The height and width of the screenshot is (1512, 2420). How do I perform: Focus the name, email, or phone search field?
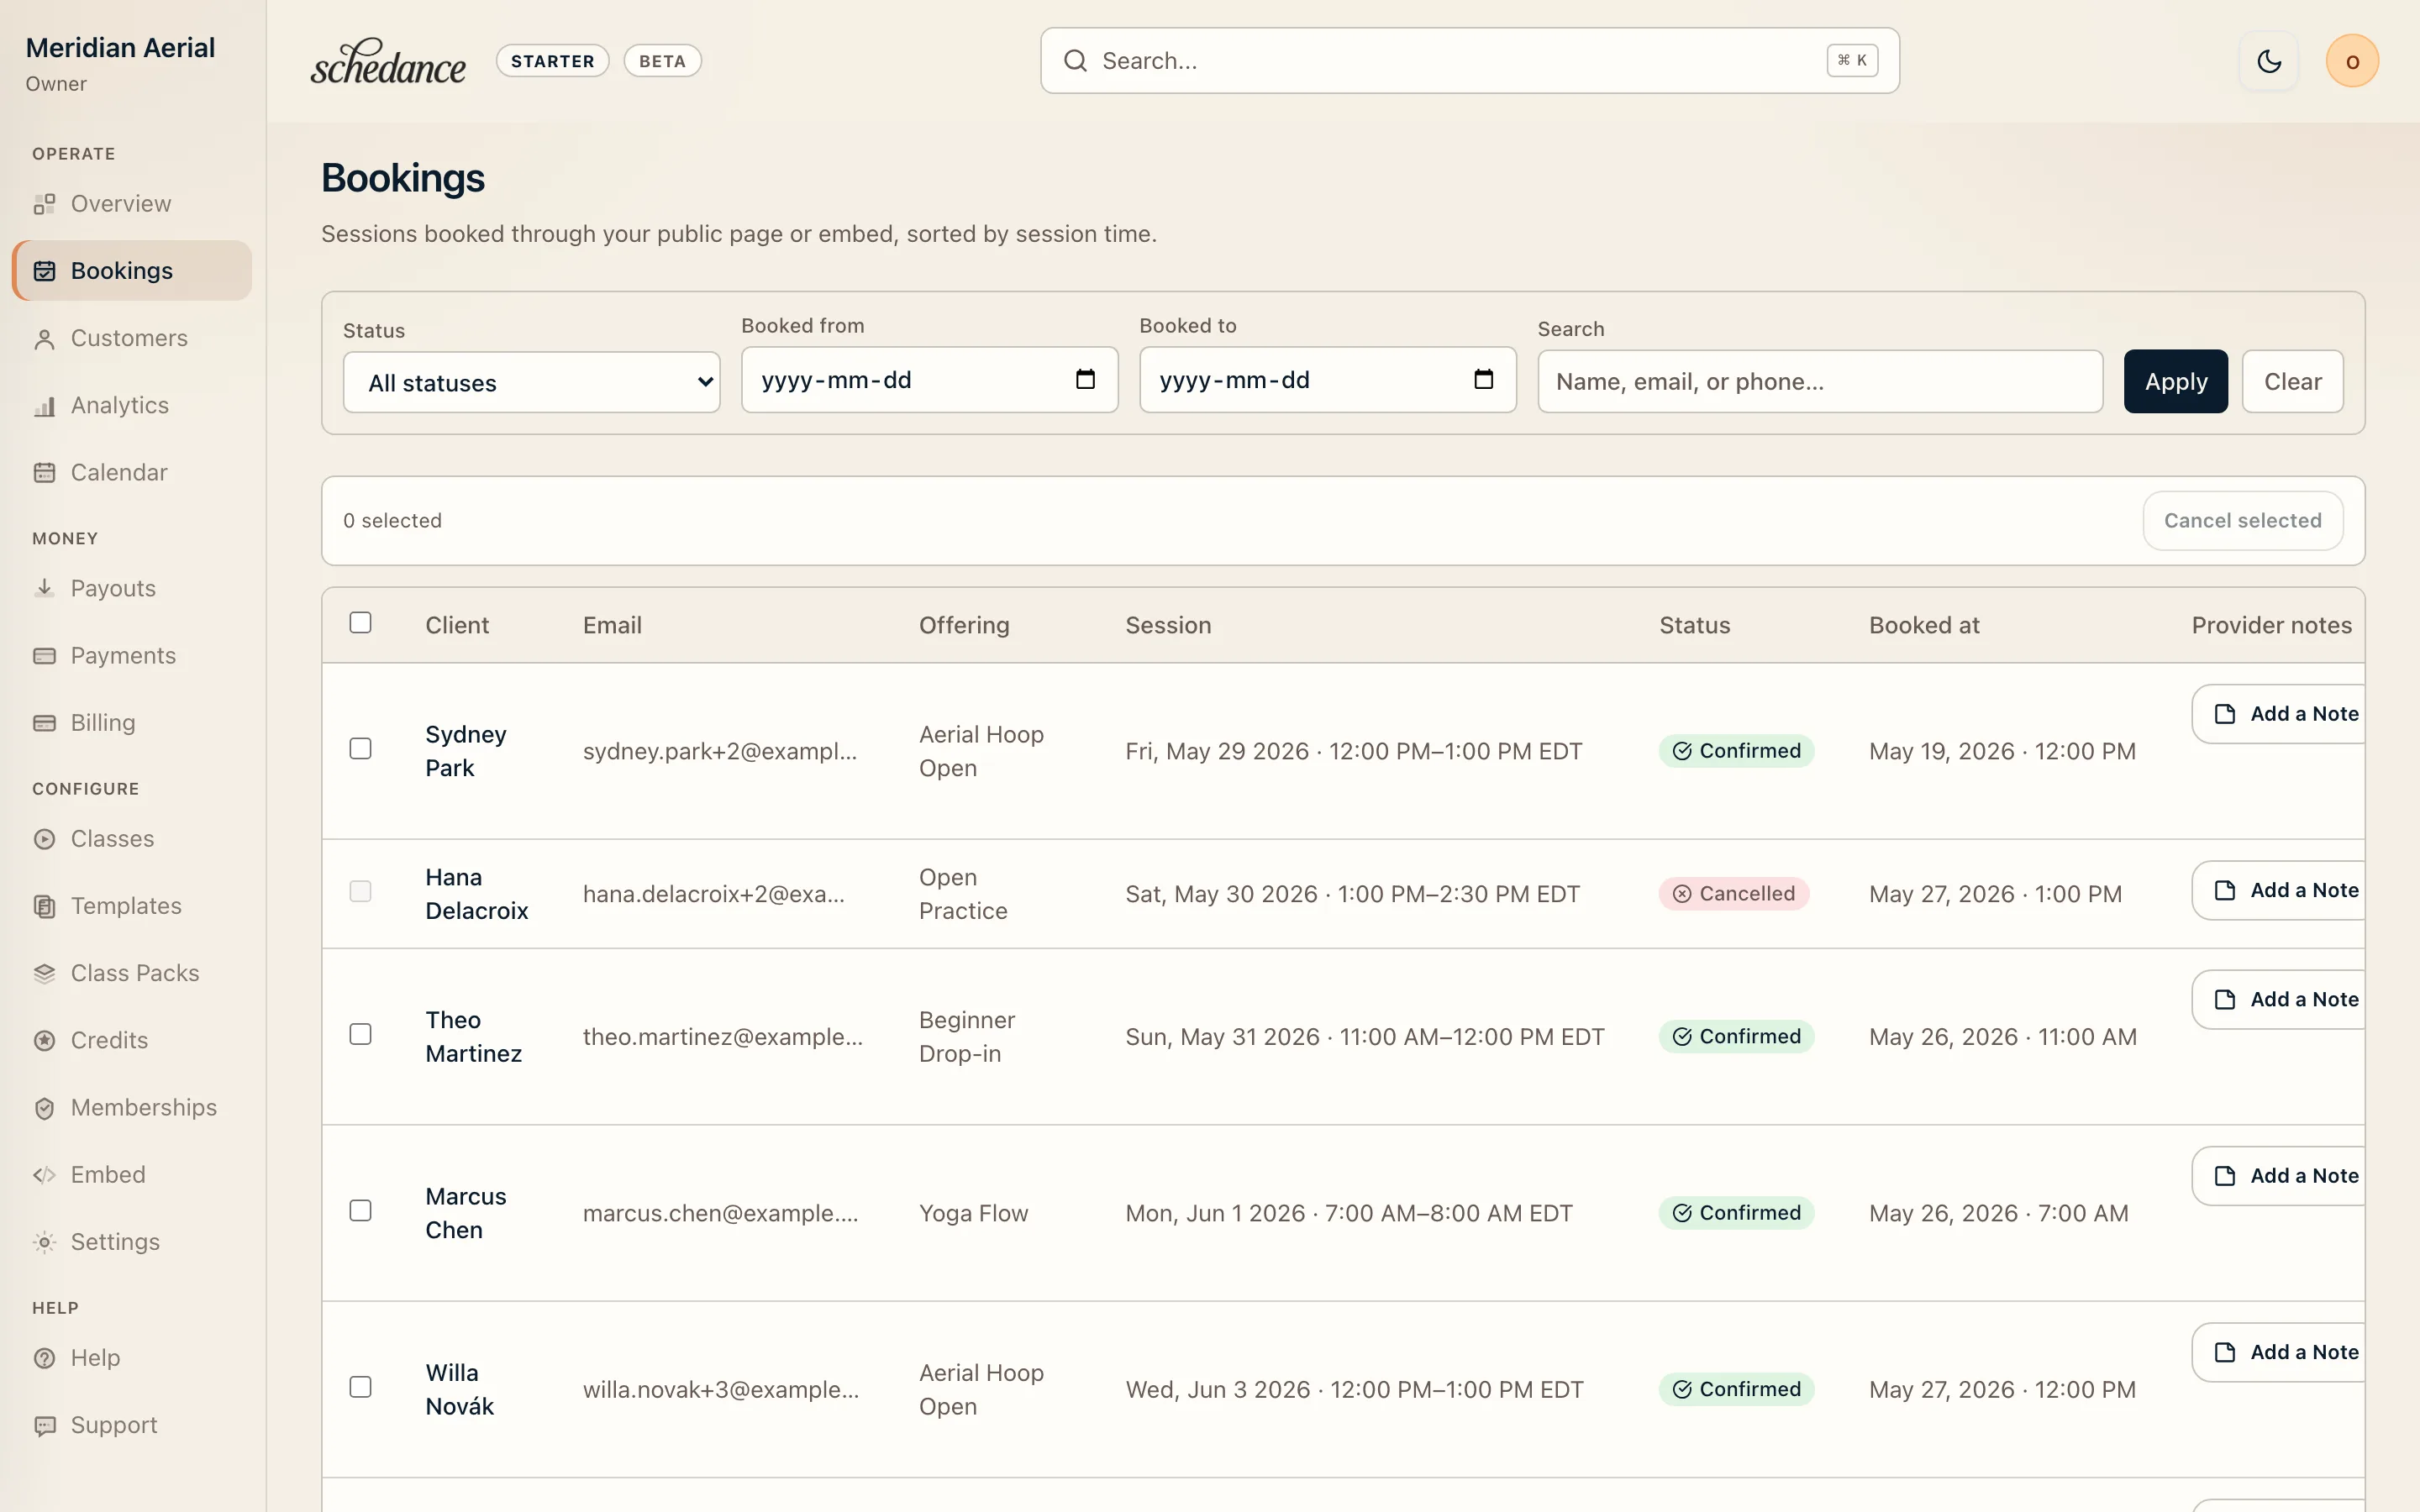pos(1820,381)
